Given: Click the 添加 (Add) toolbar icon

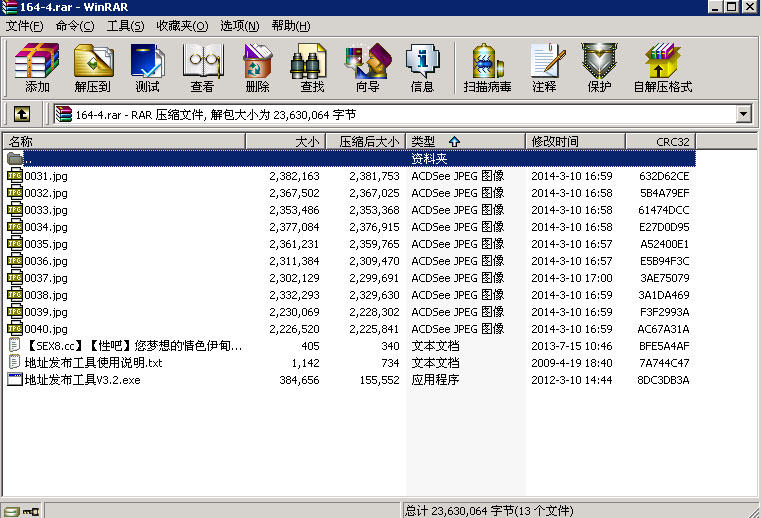Looking at the screenshot, I should (x=37, y=68).
